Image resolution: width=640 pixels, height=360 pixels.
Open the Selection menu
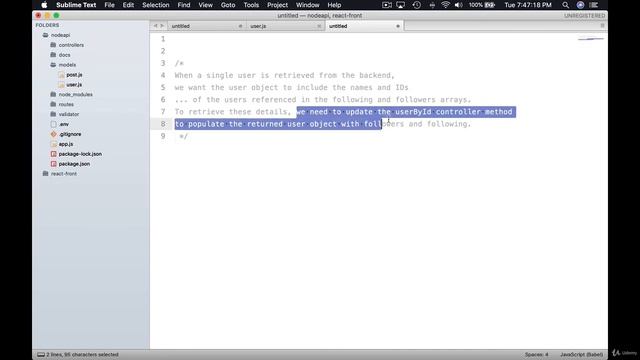pos(156,5)
